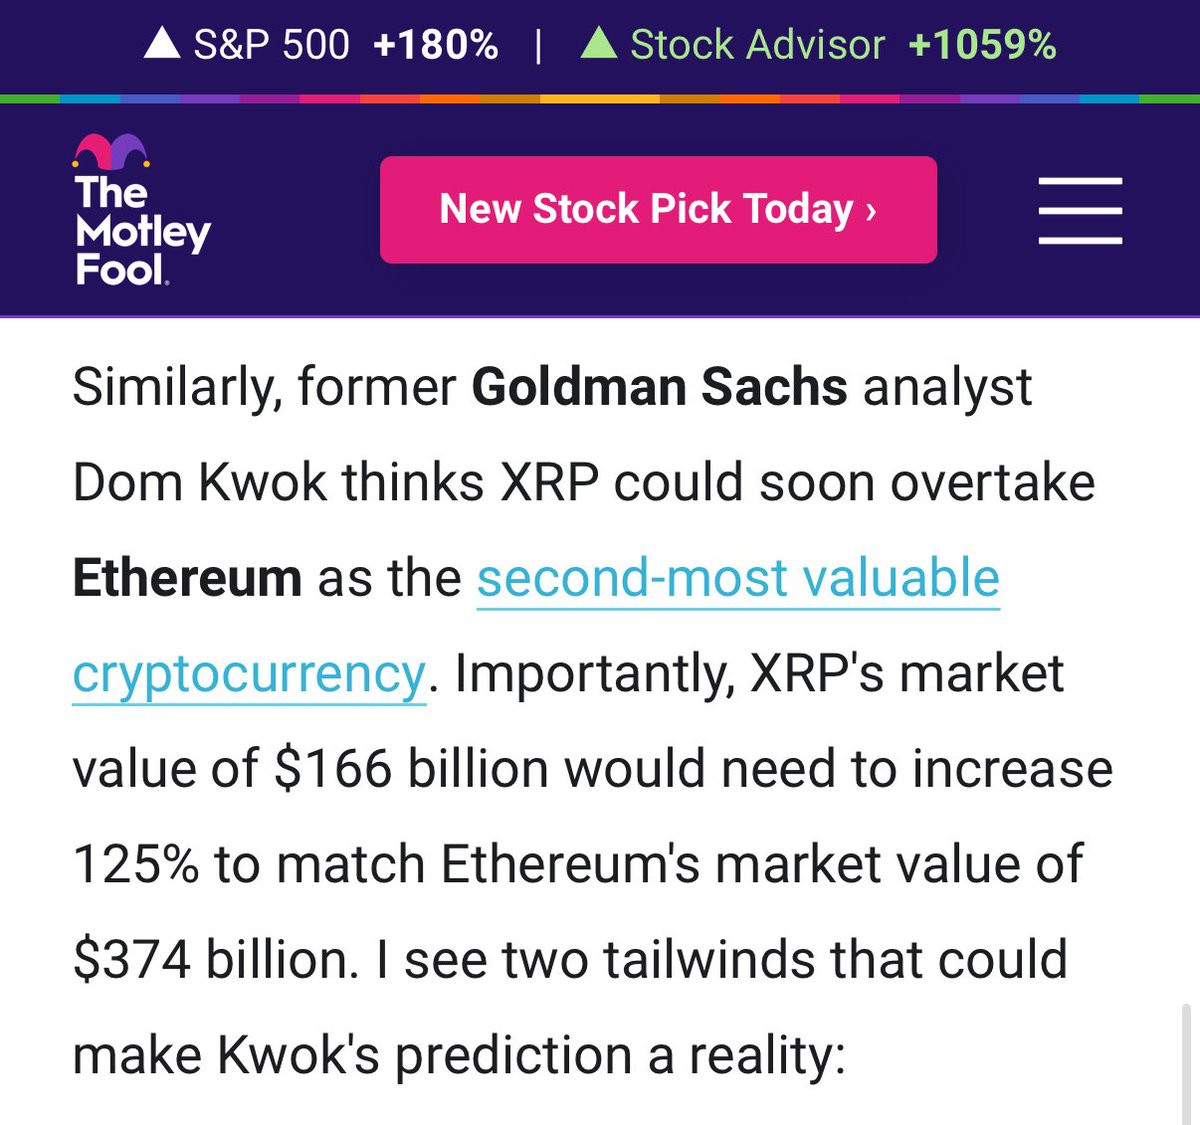Image resolution: width=1200 pixels, height=1125 pixels.
Task: Select the S&P 500 label
Action: pos(271,44)
